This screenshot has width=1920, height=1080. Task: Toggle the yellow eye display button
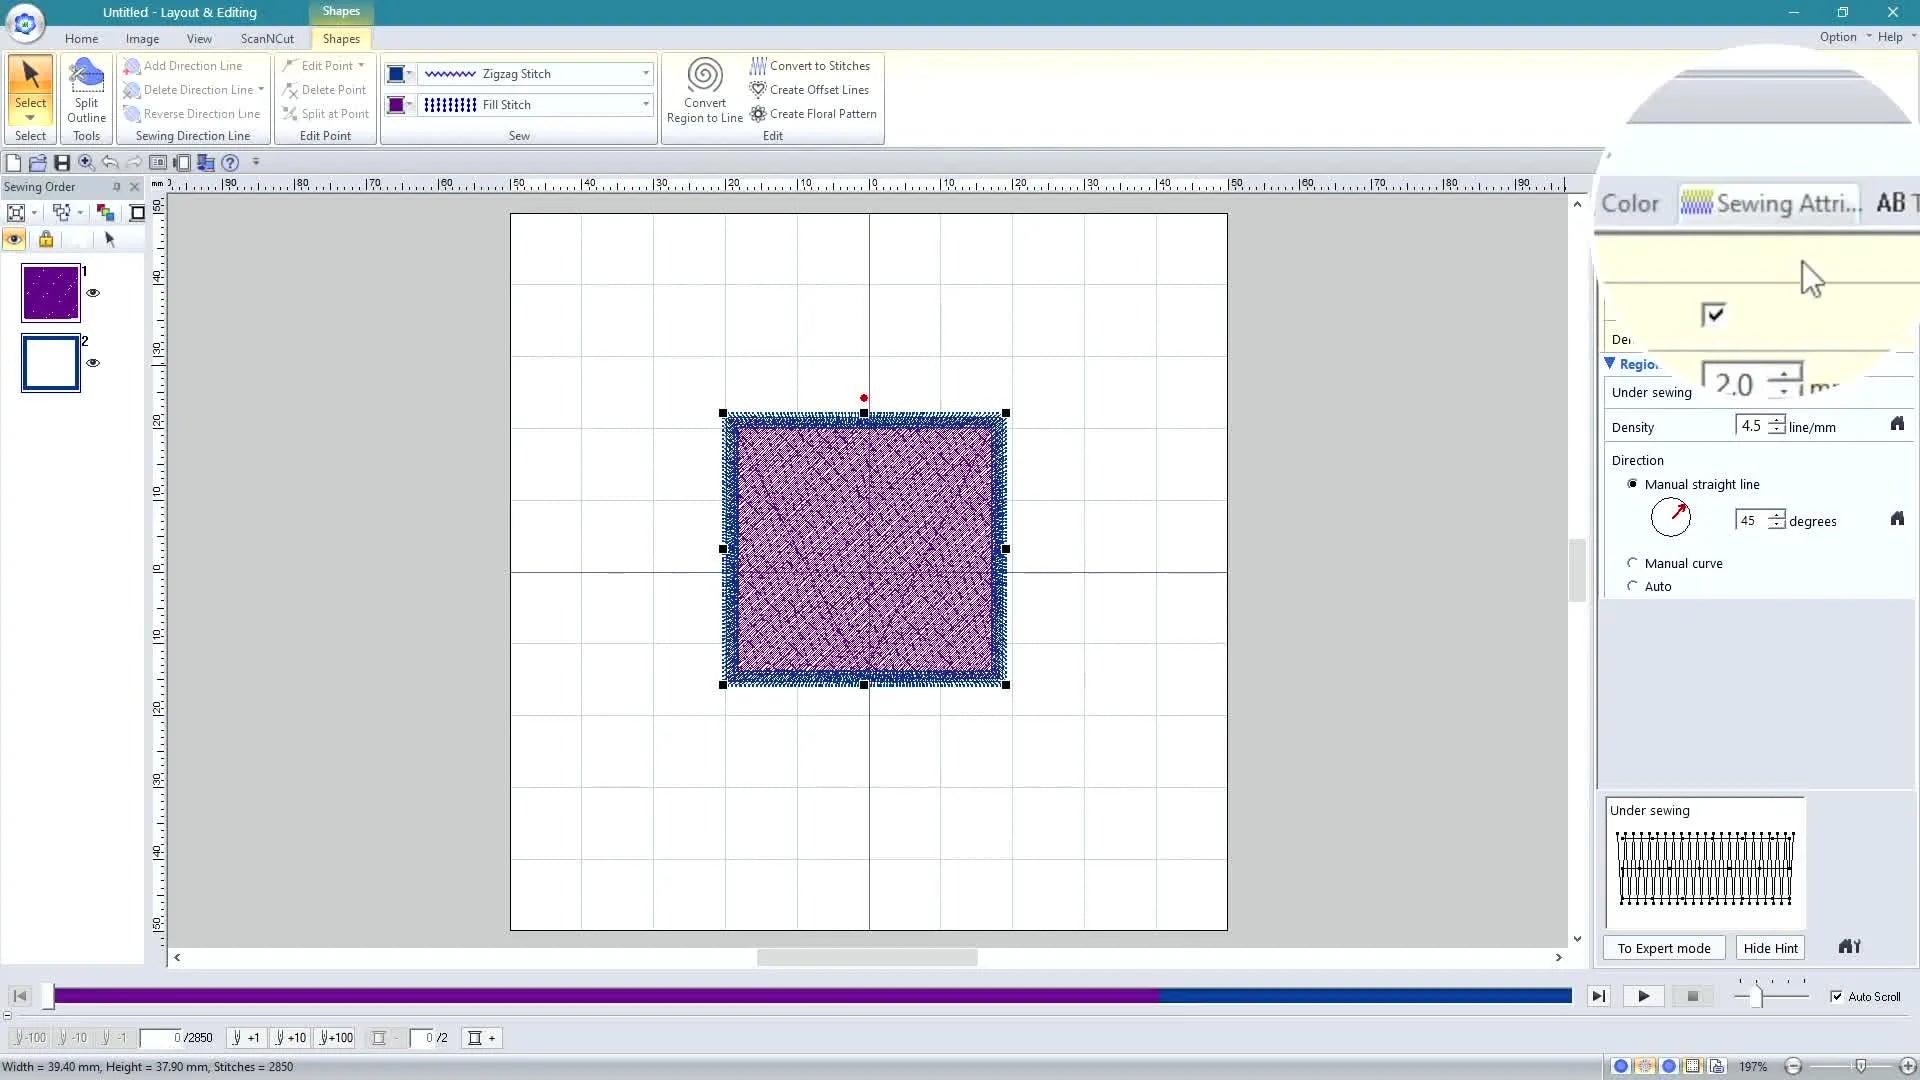coord(14,239)
